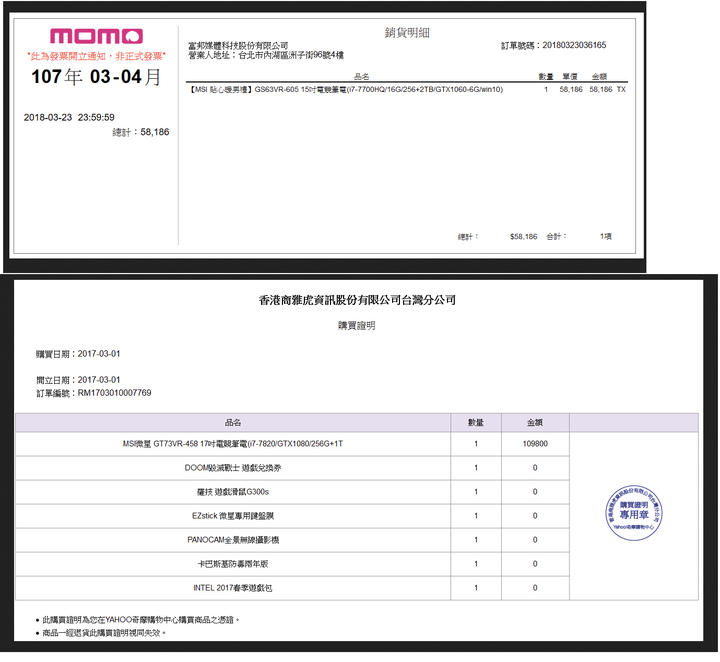The width and height of the screenshot is (720, 662).
Task: Select the MSI GS63VR-605 item description
Action: click(x=346, y=90)
